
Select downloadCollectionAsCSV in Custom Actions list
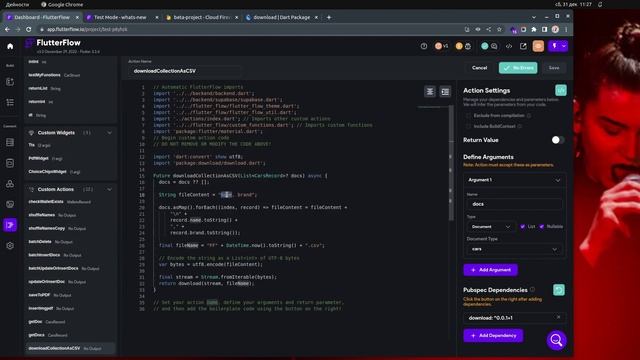point(70,349)
